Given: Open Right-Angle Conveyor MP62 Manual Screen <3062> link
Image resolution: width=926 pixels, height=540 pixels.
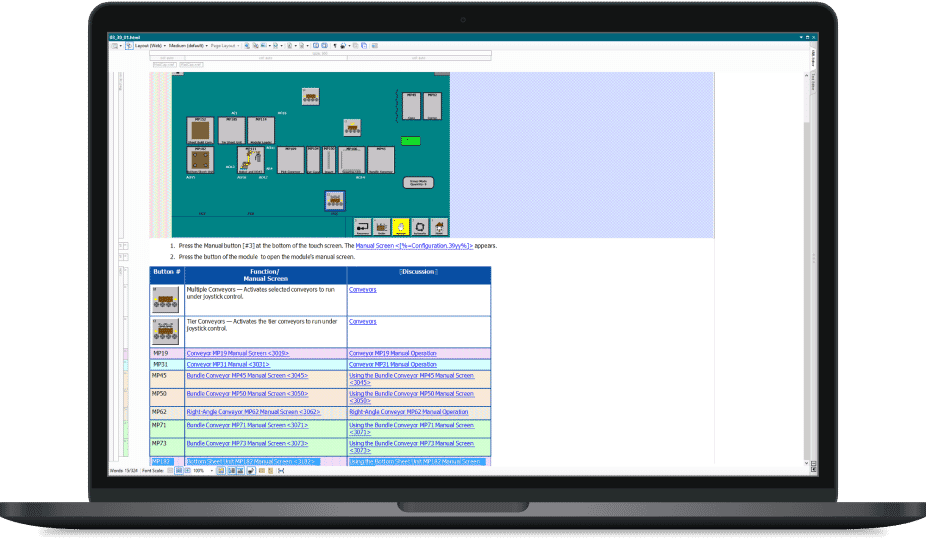Looking at the screenshot, I should click(x=253, y=412).
